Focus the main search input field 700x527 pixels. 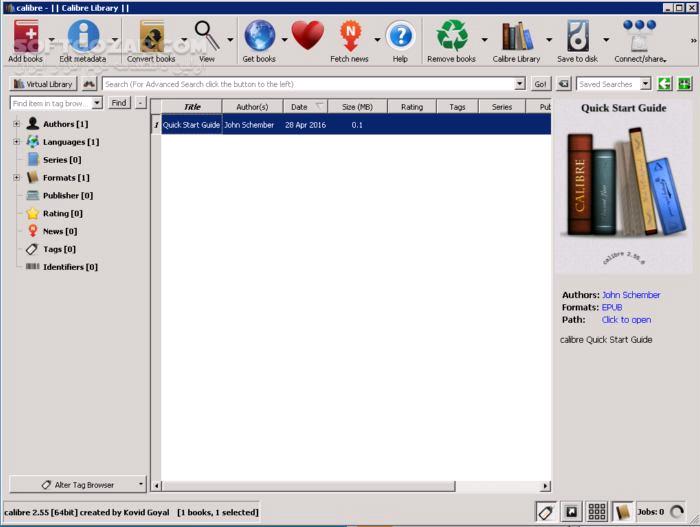[308, 84]
